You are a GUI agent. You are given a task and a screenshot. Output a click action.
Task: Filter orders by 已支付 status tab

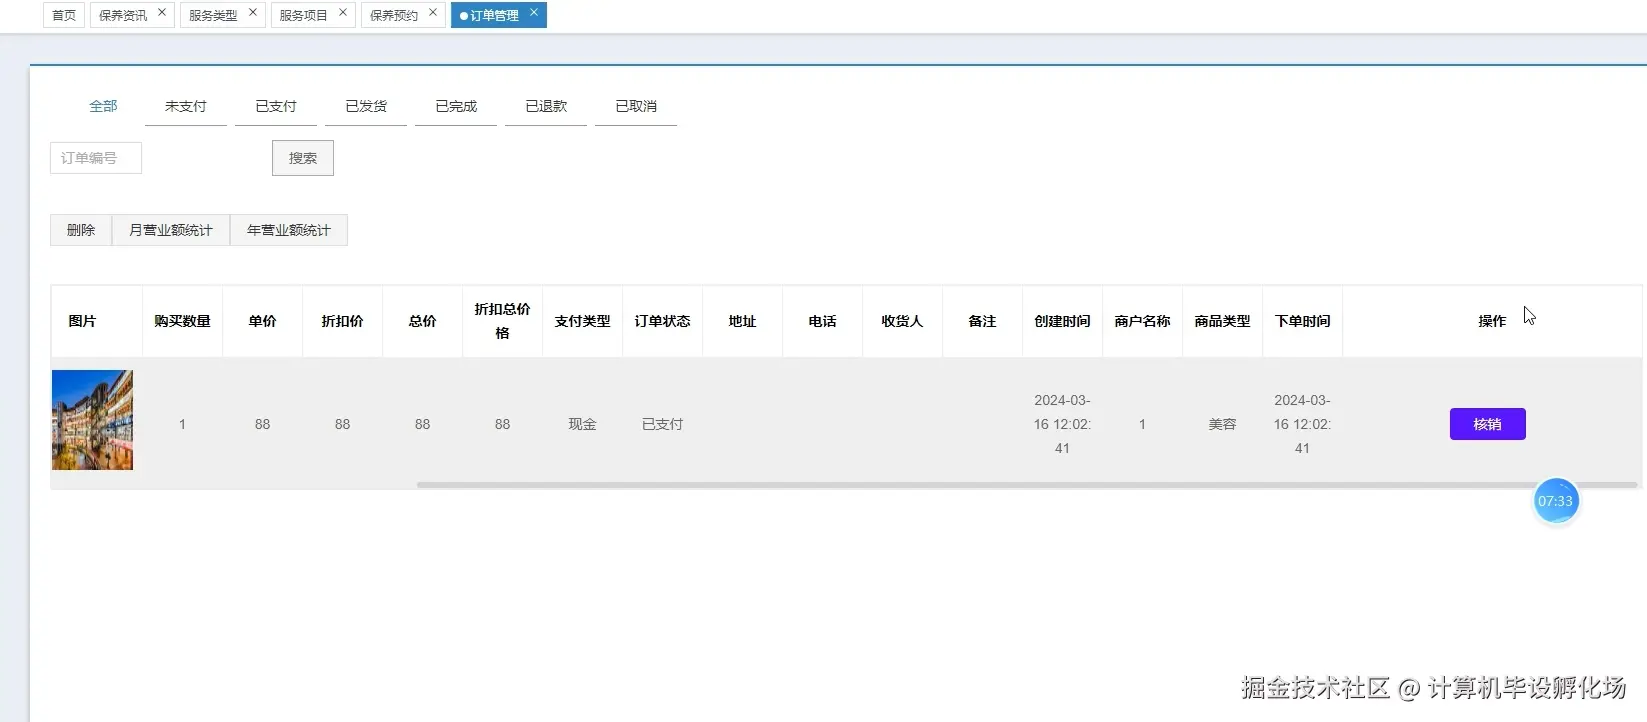tap(276, 106)
